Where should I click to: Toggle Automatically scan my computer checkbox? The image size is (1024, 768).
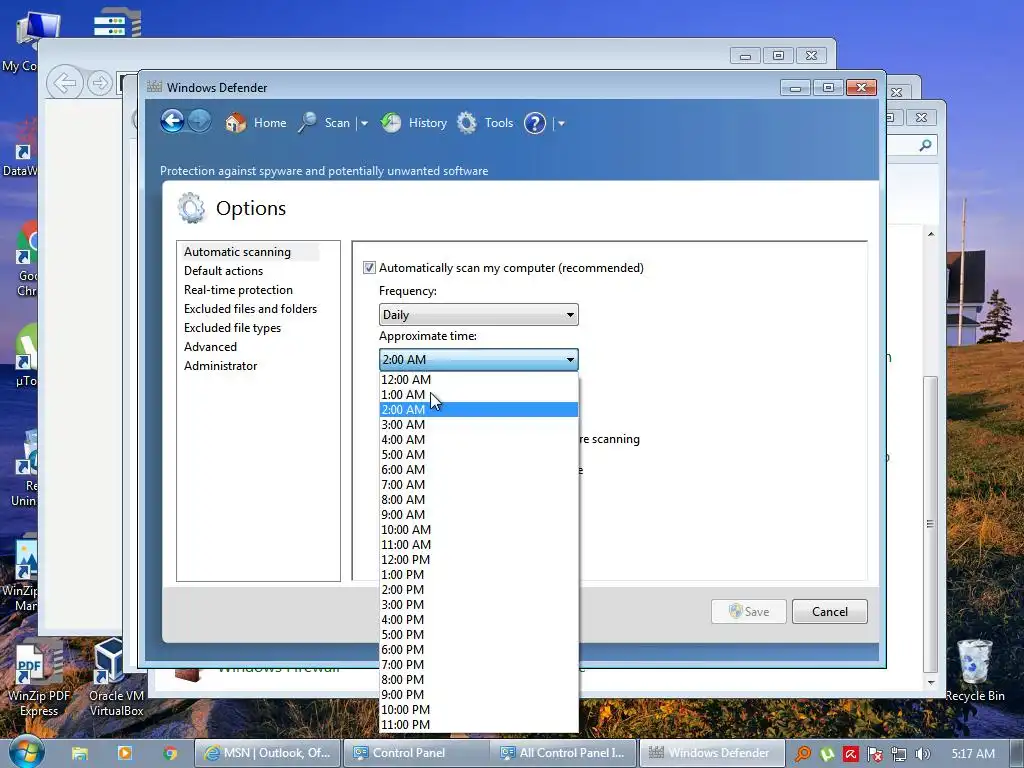point(369,268)
